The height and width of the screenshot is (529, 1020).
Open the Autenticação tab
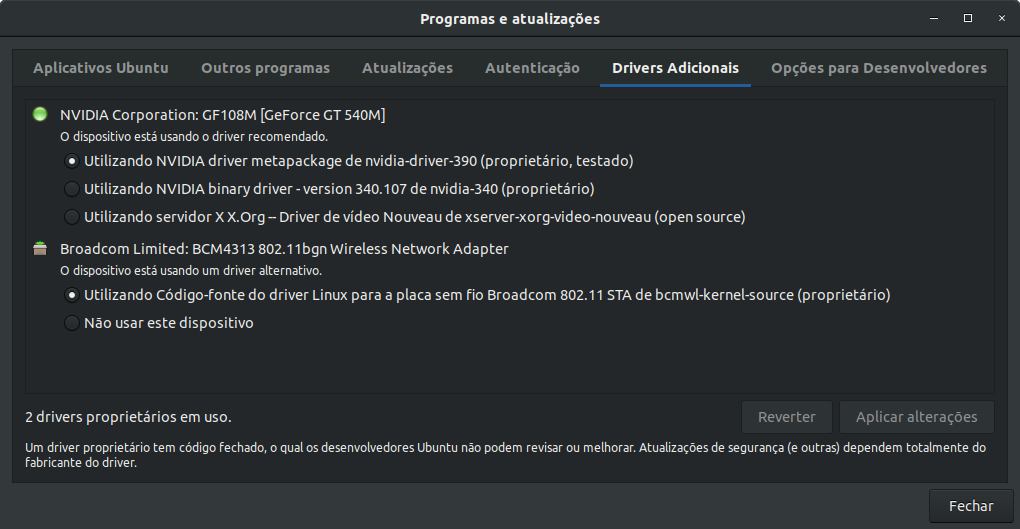(532, 68)
